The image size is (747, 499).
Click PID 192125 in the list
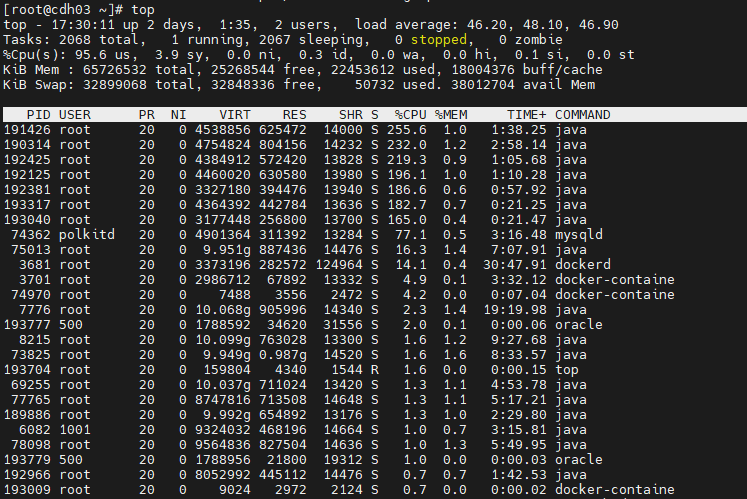pyautogui.click(x=27, y=175)
